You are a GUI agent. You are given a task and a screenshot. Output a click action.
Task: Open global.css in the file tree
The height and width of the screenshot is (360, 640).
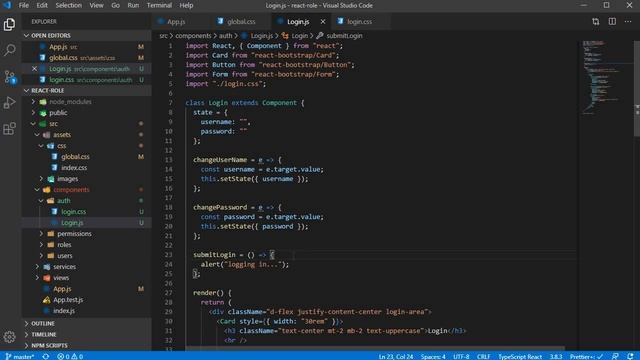87,157
